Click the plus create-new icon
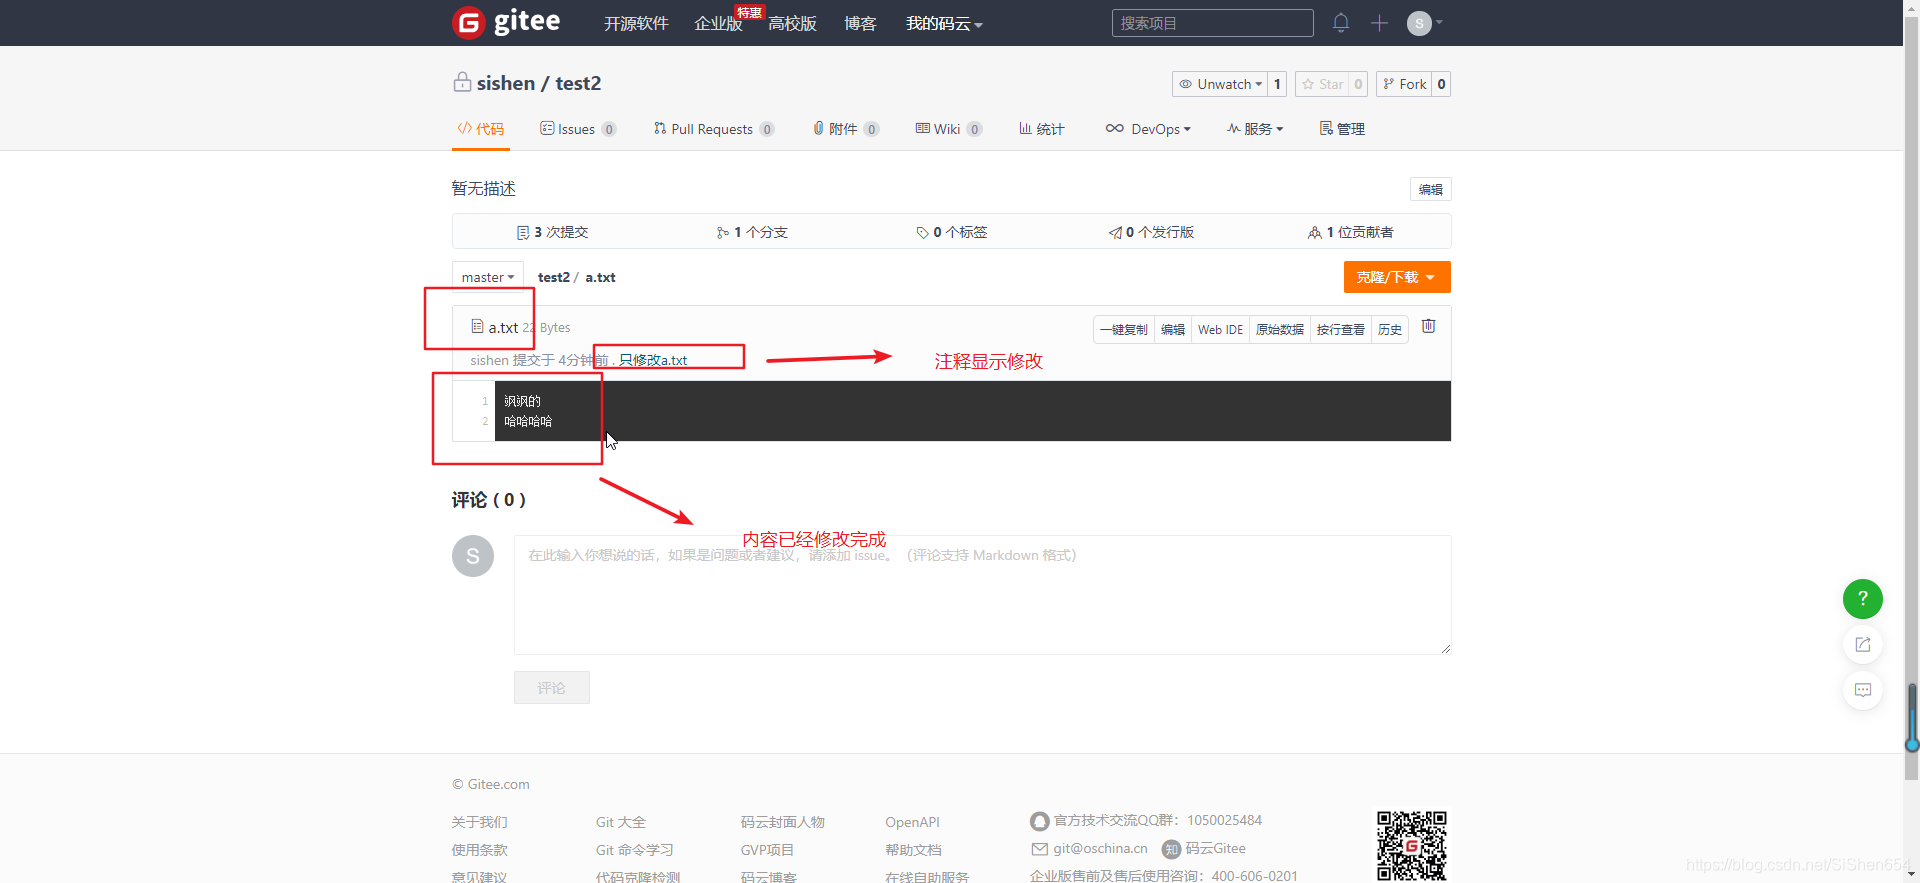The height and width of the screenshot is (883, 1920). (1379, 22)
